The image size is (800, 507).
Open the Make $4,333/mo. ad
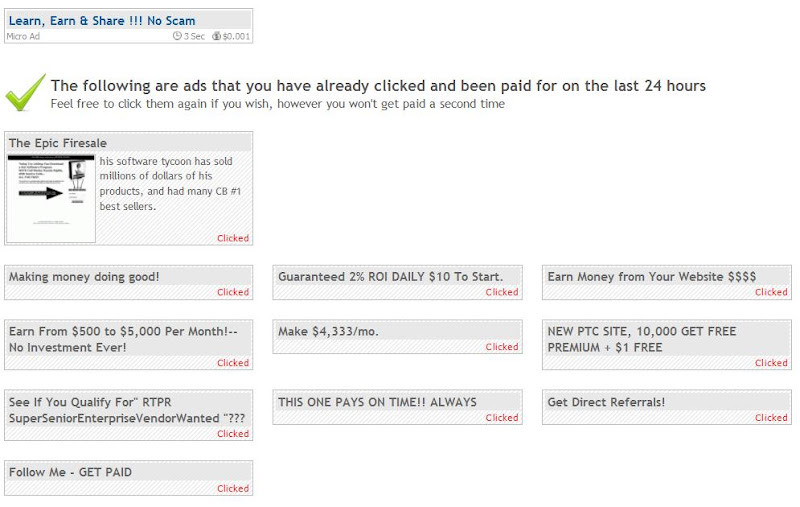click(328, 331)
